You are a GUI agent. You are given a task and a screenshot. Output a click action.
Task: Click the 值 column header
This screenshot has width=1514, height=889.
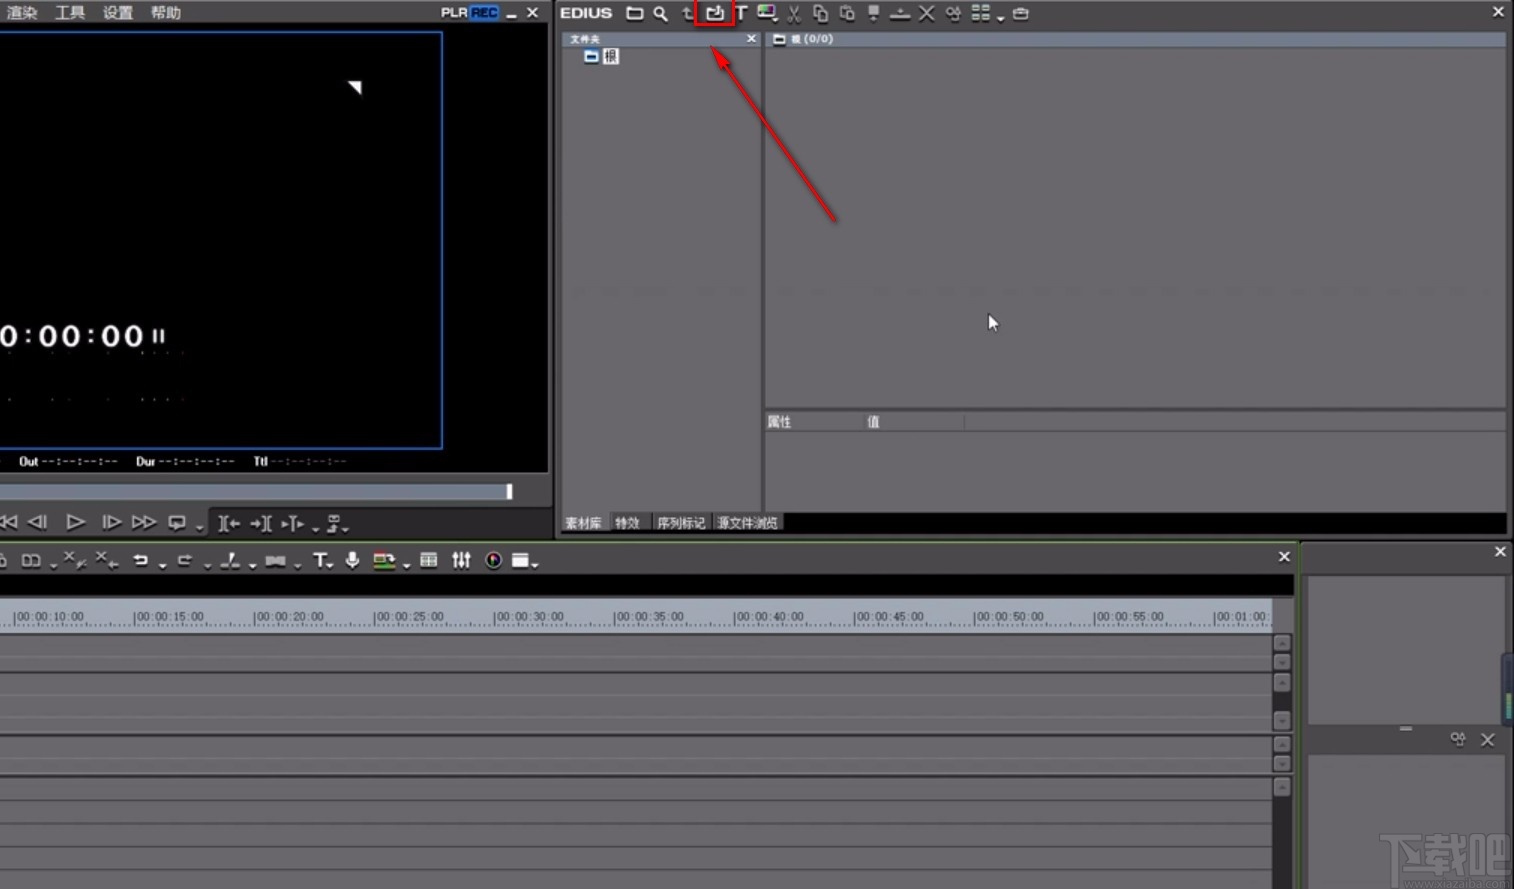(x=873, y=422)
